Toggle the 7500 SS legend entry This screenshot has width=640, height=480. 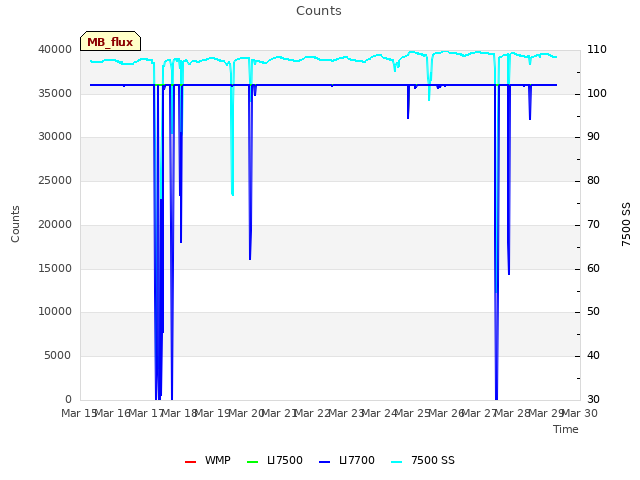pyautogui.click(x=422, y=460)
